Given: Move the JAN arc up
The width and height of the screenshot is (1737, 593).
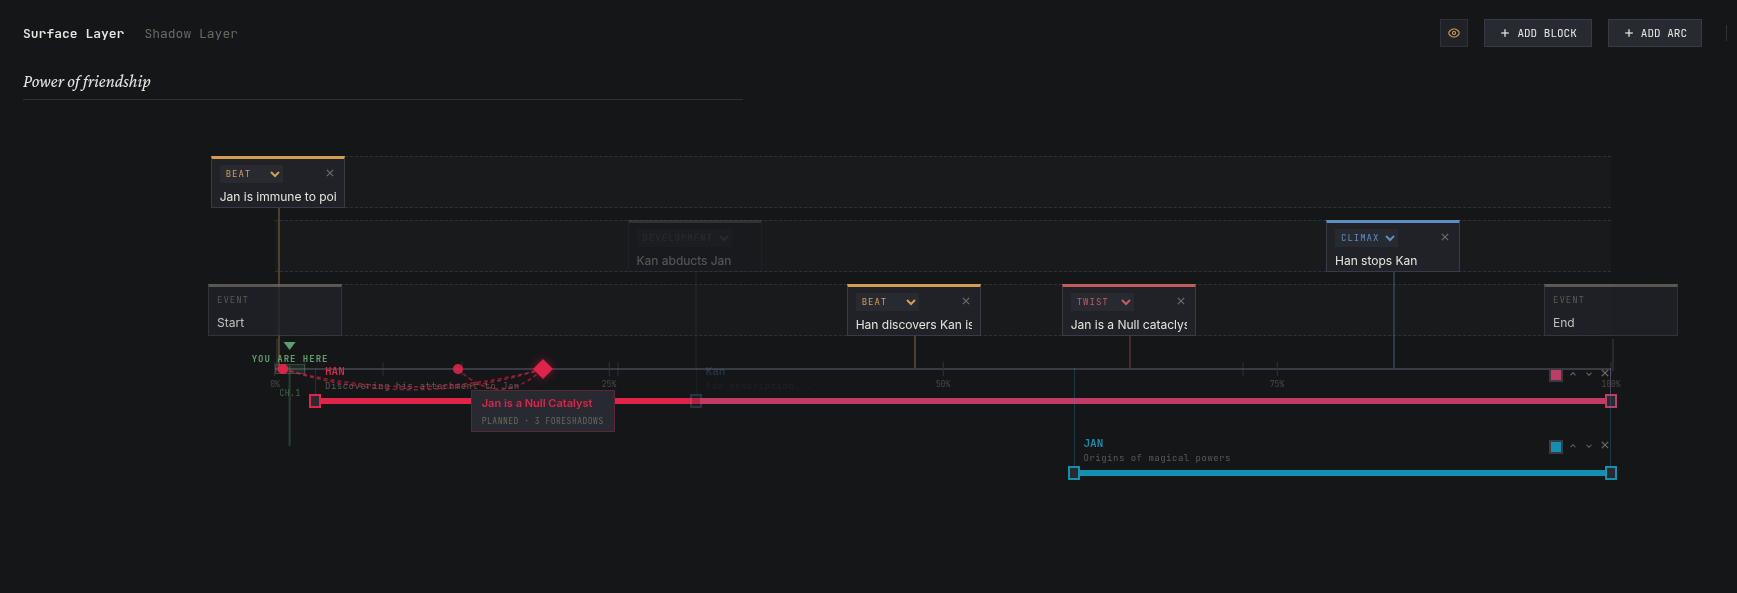Looking at the screenshot, I should (1573, 446).
